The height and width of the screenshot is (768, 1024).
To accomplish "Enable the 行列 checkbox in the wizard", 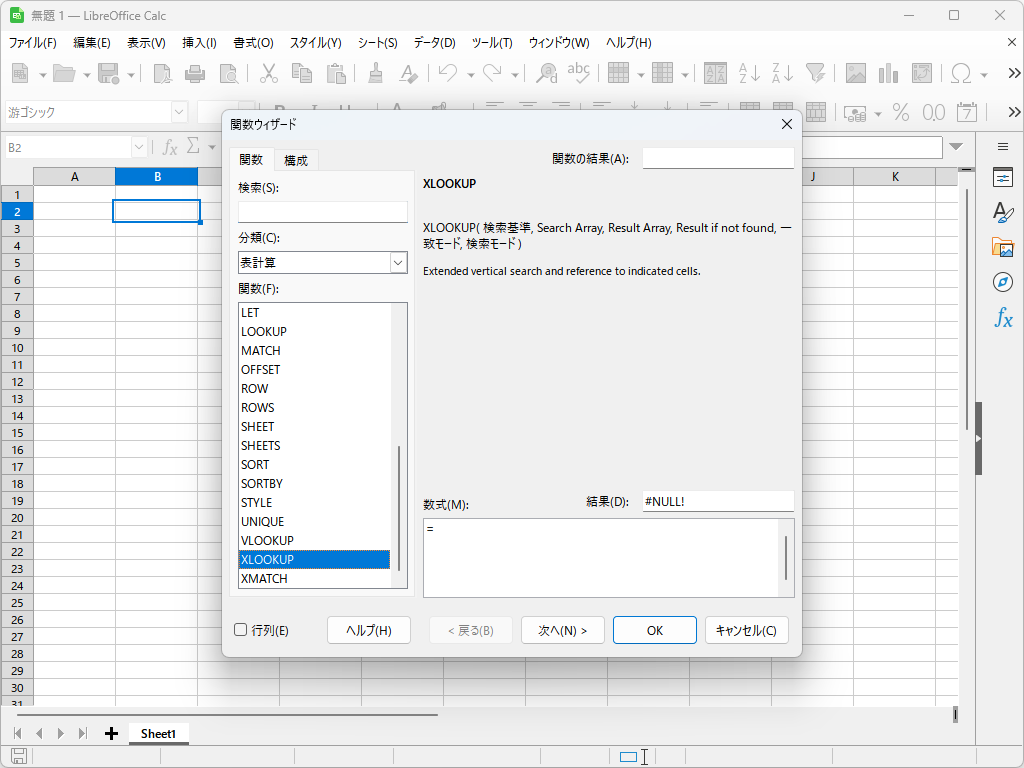I will pyautogui.click(x=240, y=630).
